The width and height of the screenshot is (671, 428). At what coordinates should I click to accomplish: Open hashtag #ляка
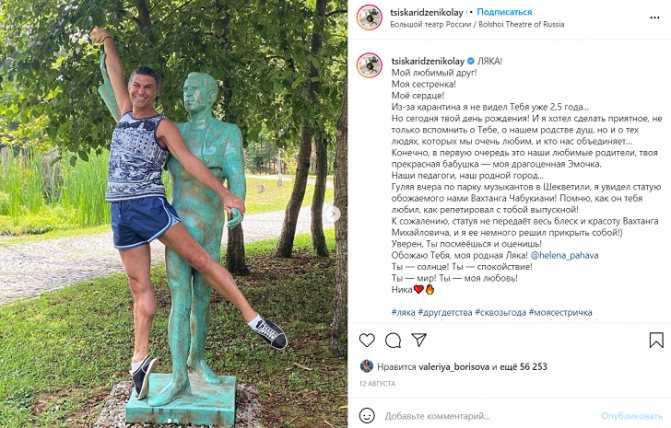coord(403,312)
